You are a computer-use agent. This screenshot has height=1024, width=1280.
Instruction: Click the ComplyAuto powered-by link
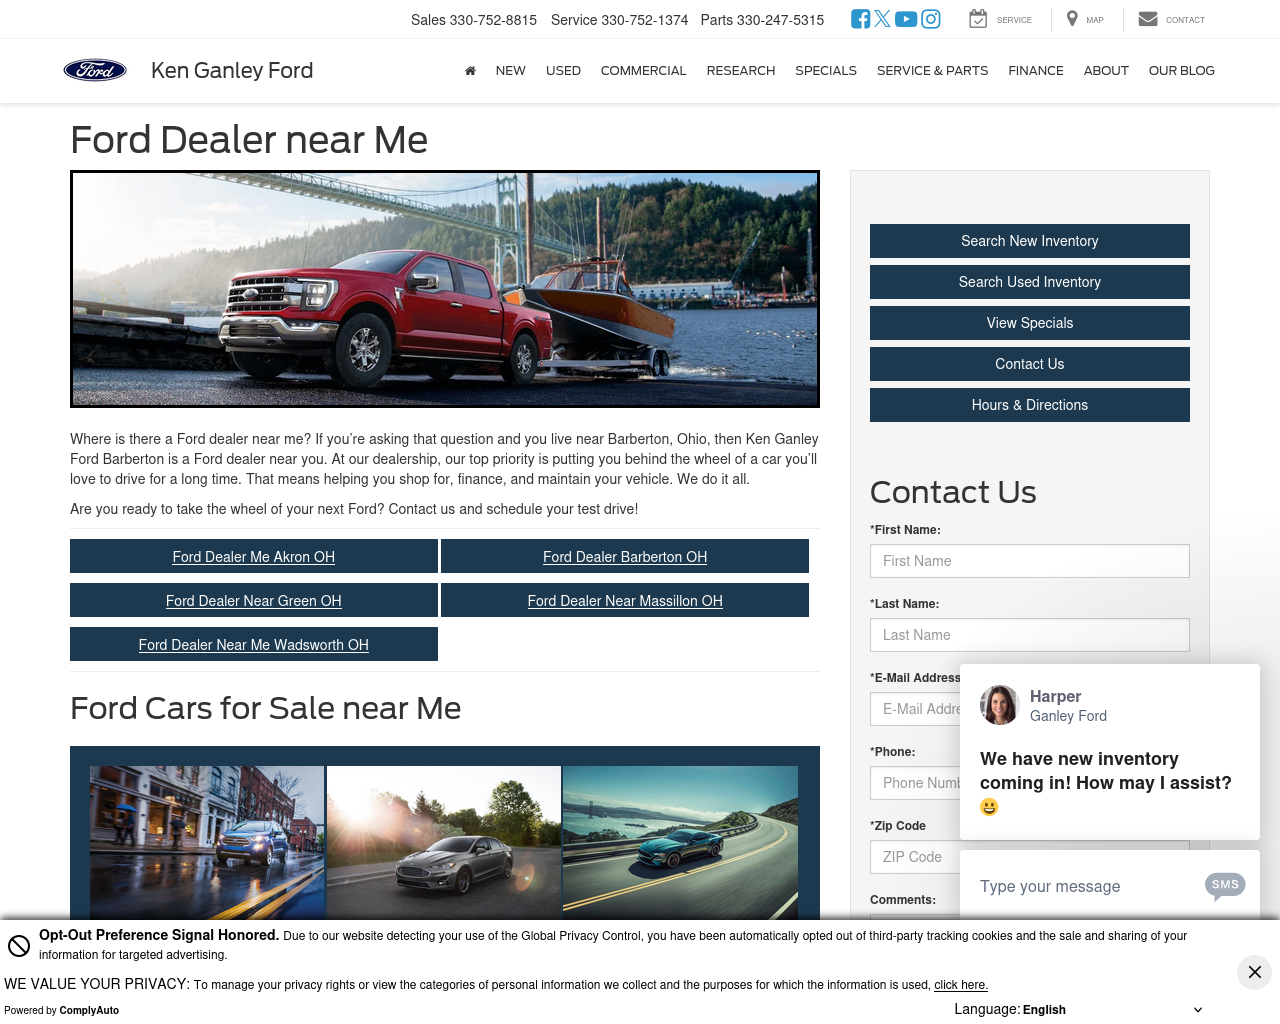point(89,1010)
